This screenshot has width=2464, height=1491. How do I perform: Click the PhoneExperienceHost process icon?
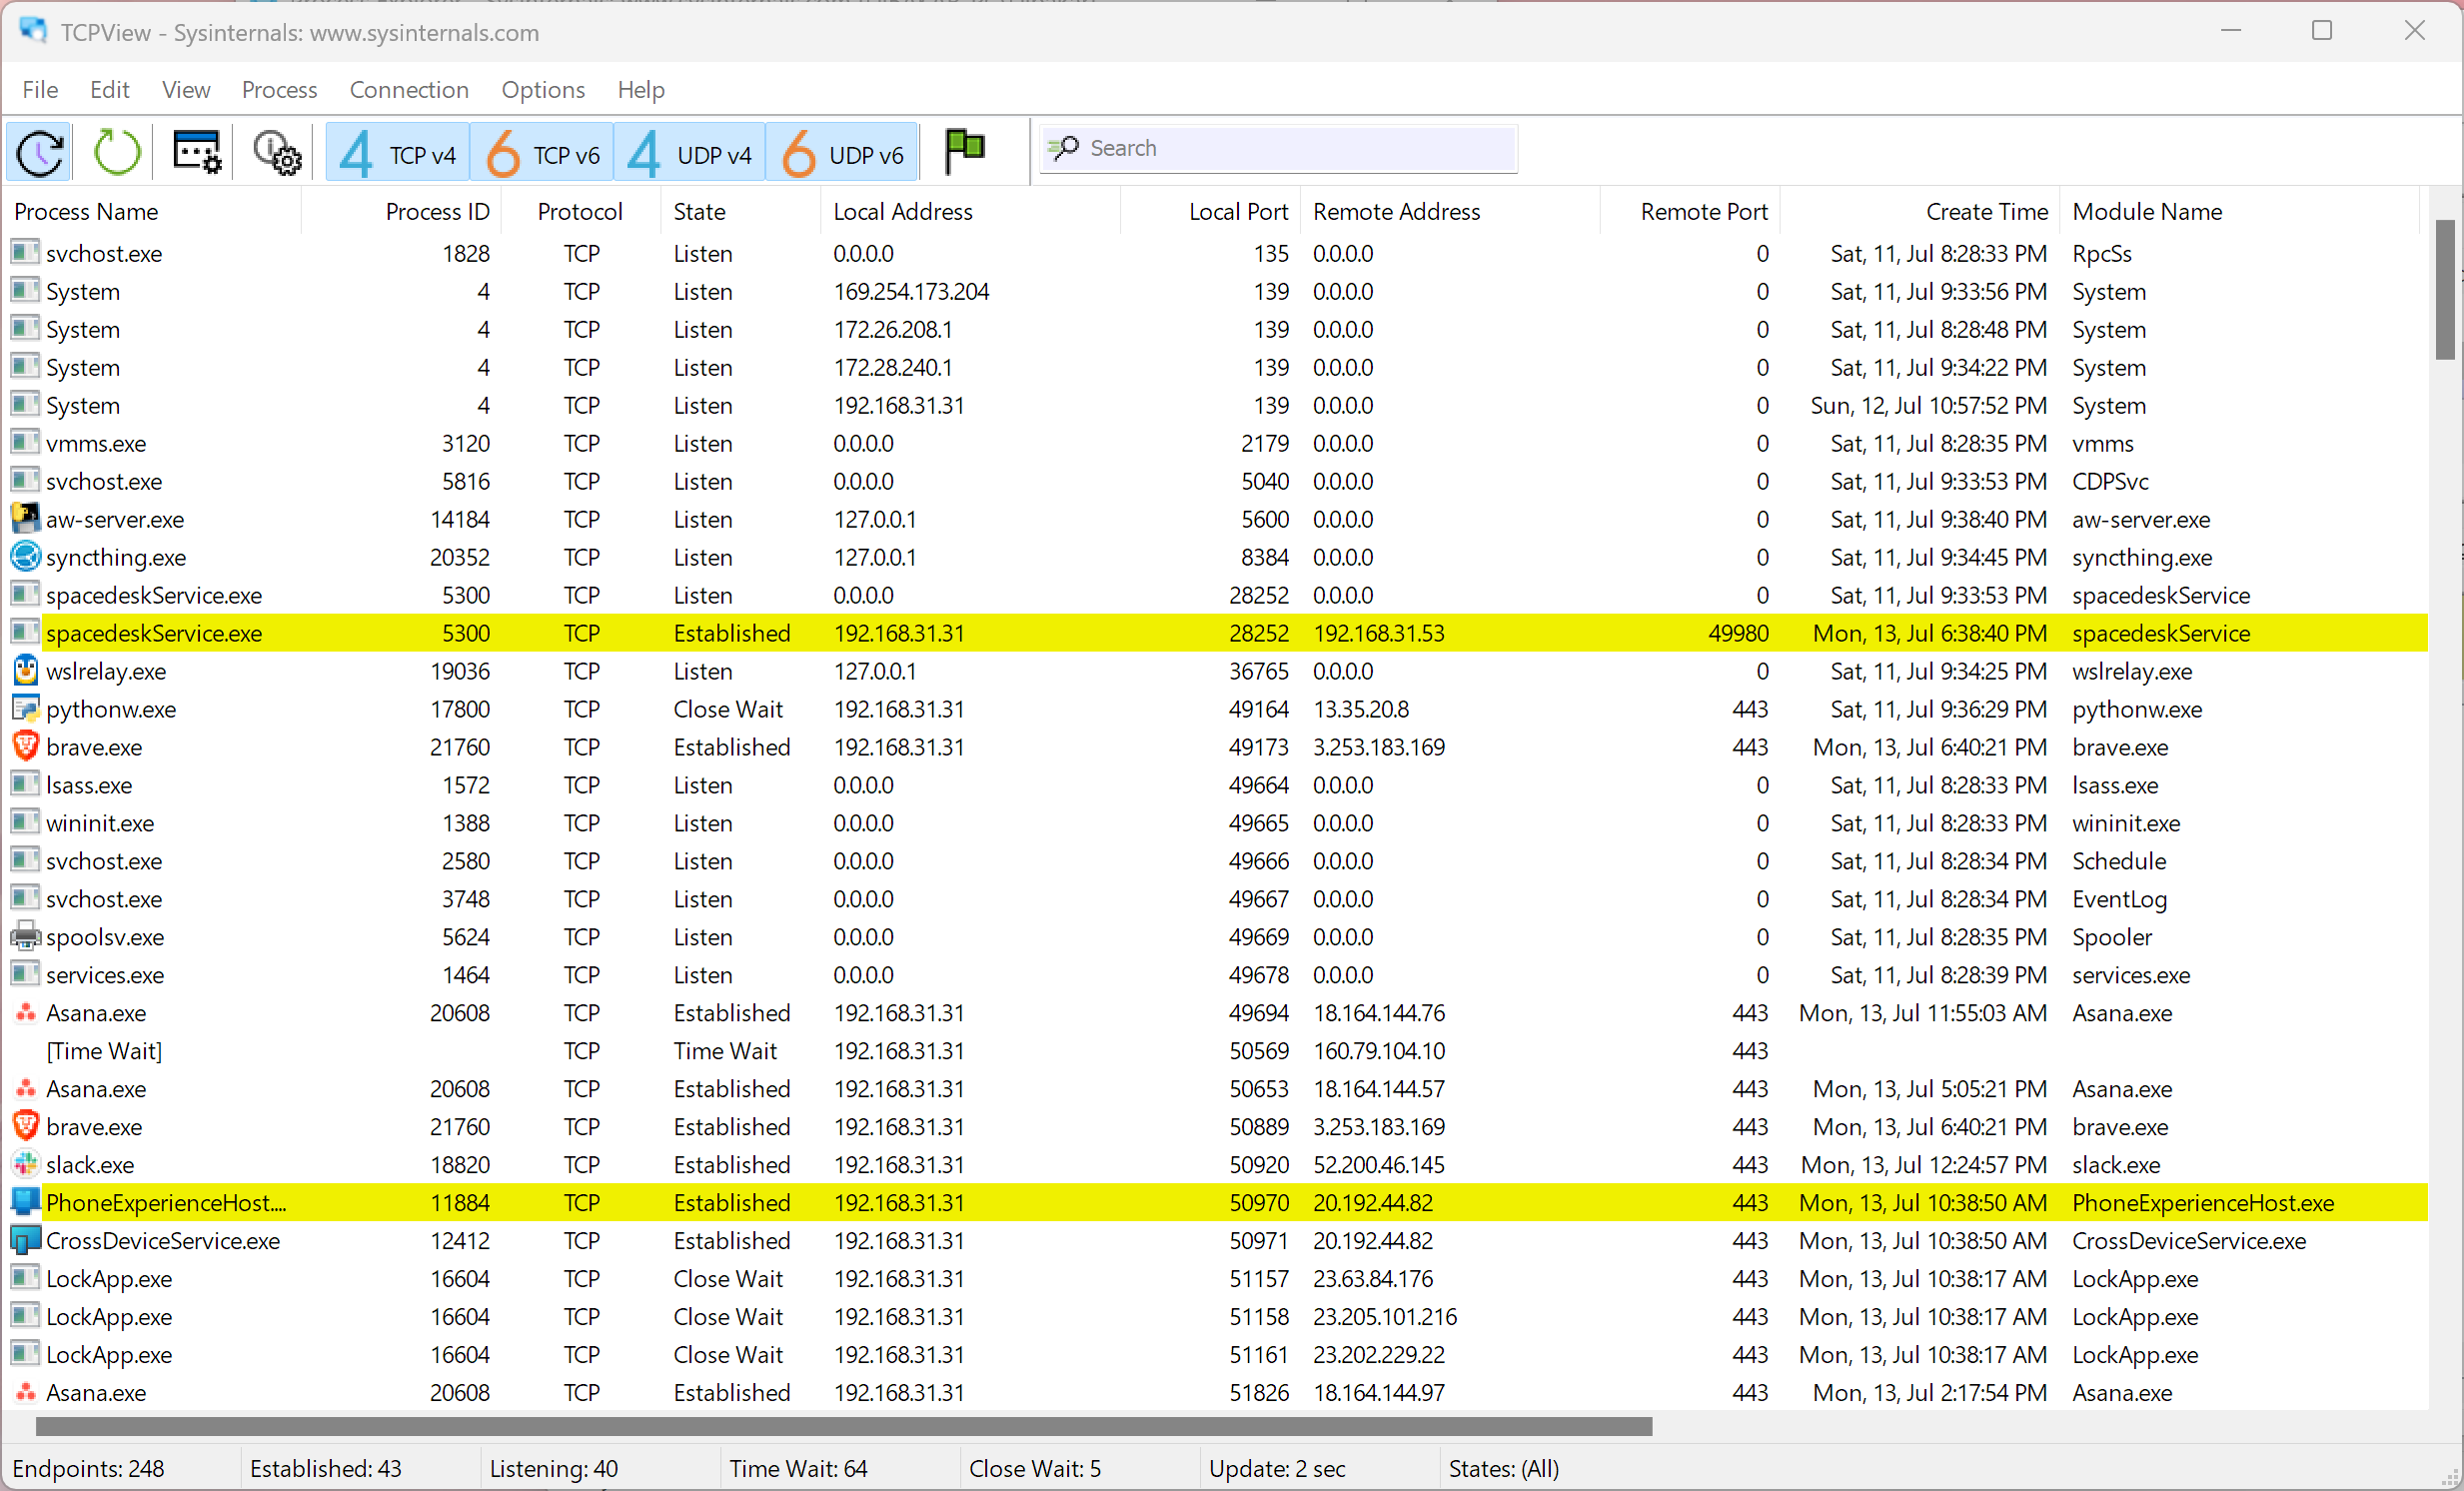tap(25, 1202)
